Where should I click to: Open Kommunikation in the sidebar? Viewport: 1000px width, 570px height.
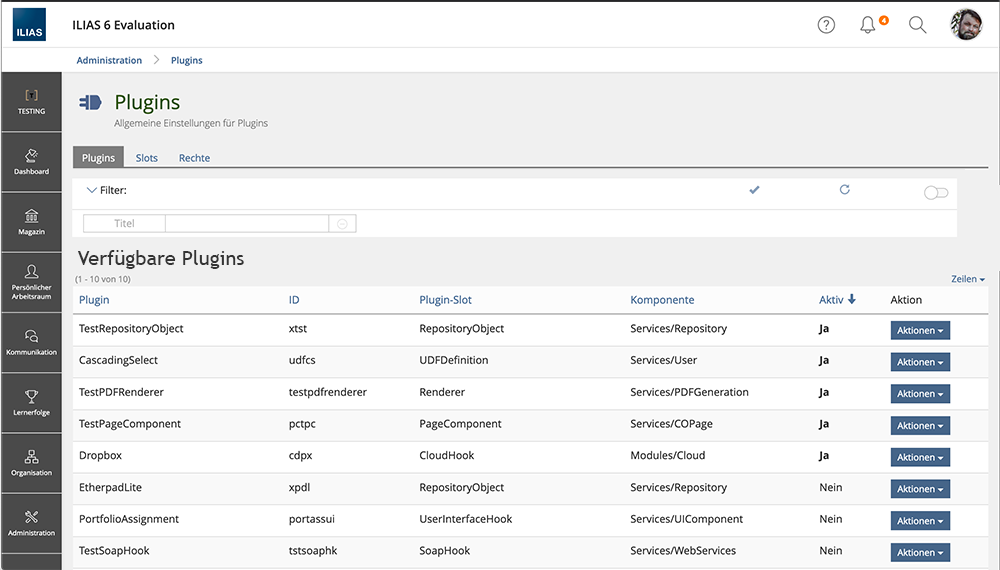[31, 342]
